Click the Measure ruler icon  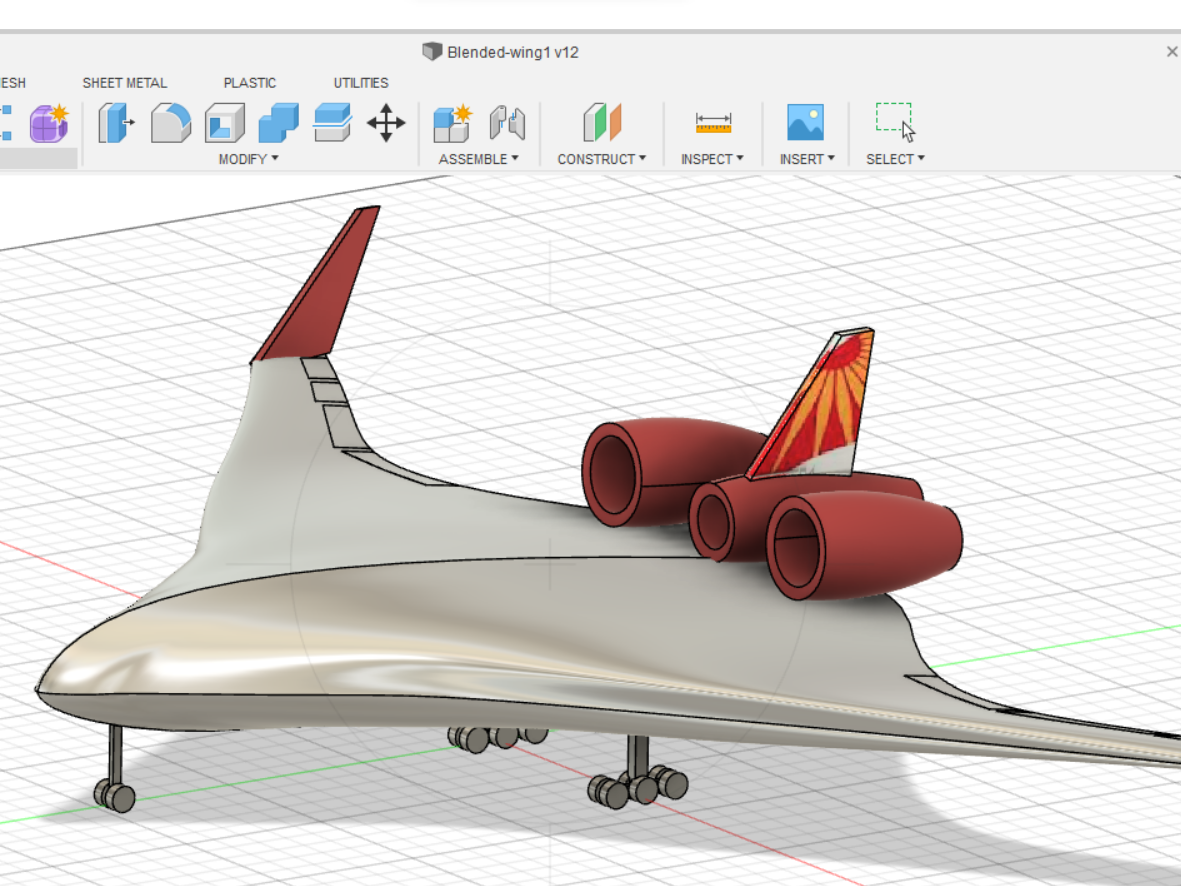[713, 123]
